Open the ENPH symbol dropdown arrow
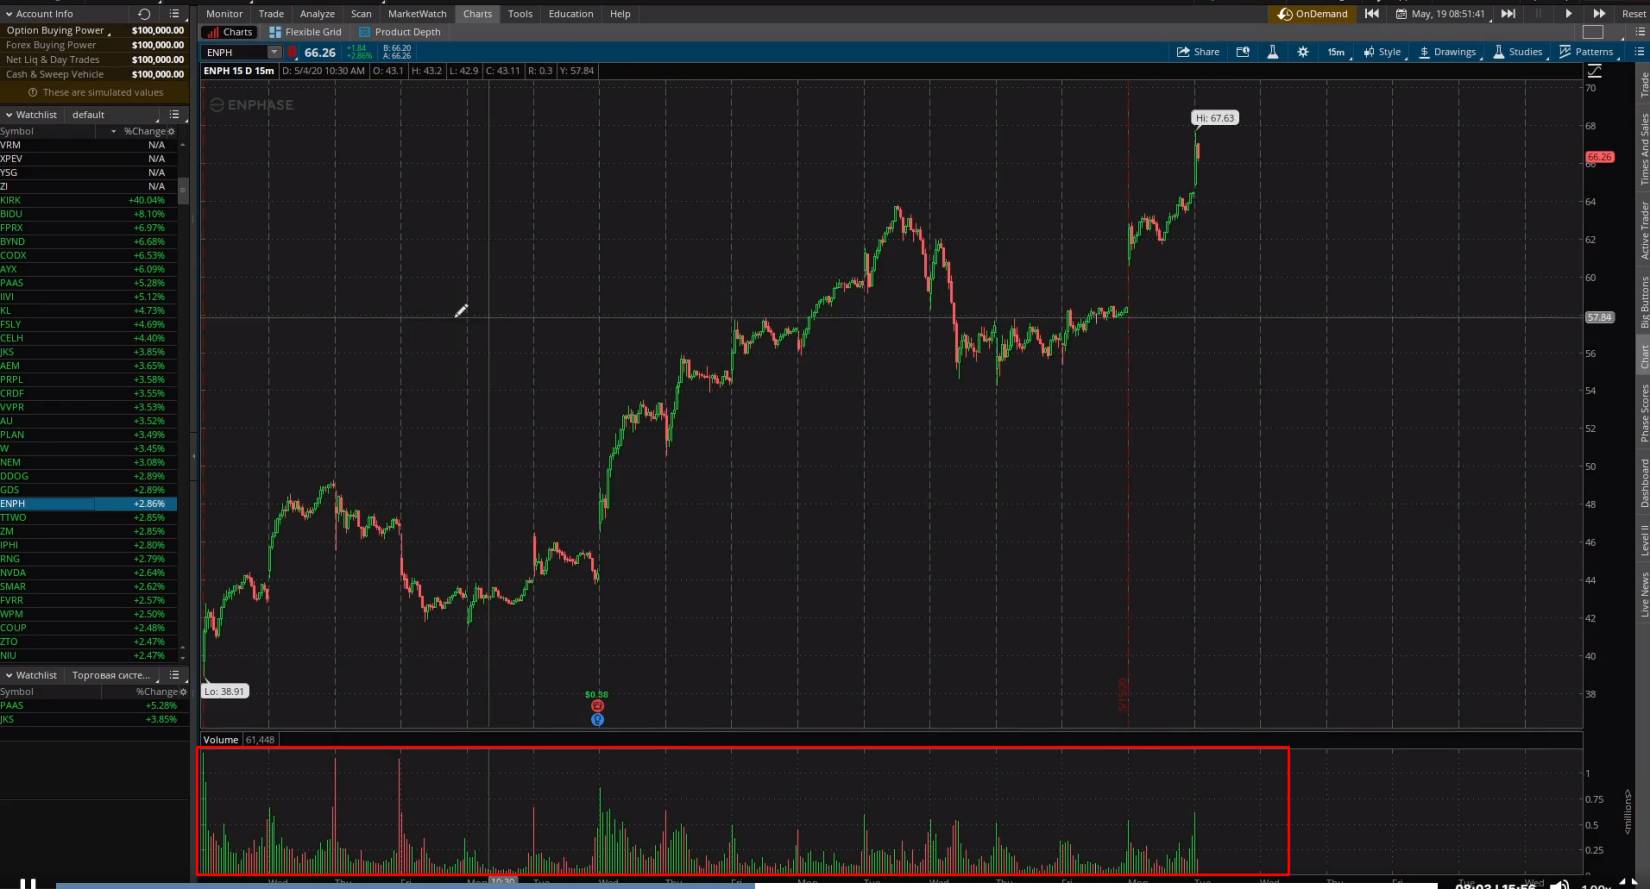1650x889 pixels. (274, 52)
